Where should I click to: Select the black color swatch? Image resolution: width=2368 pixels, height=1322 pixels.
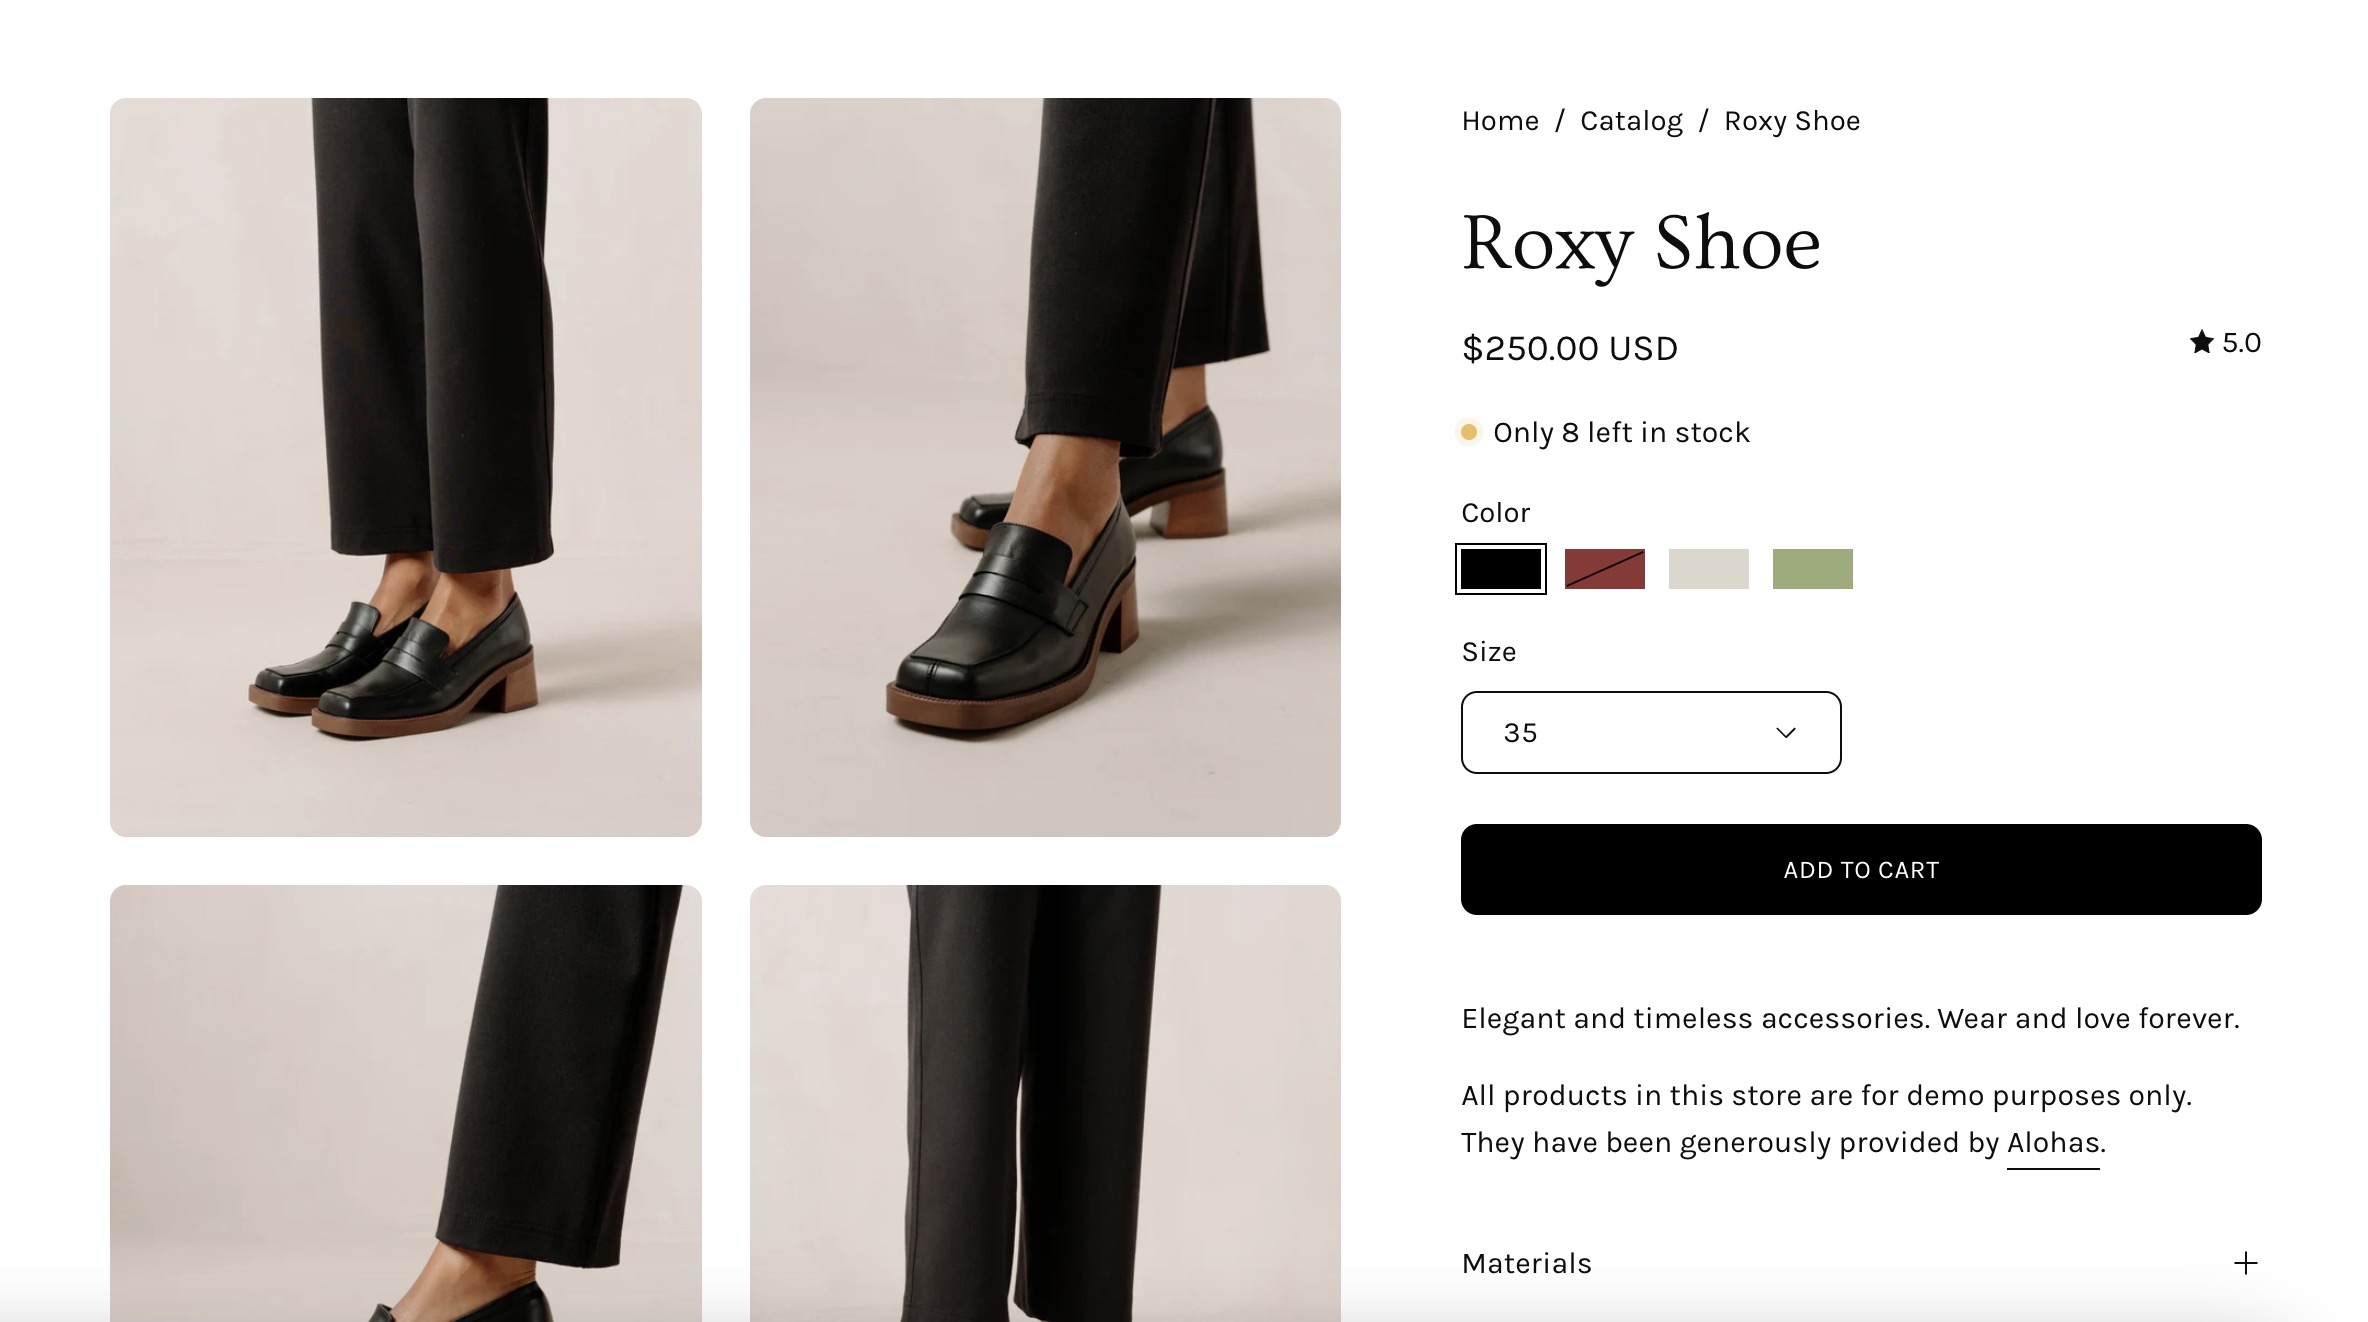click(x=1500, y=569)
